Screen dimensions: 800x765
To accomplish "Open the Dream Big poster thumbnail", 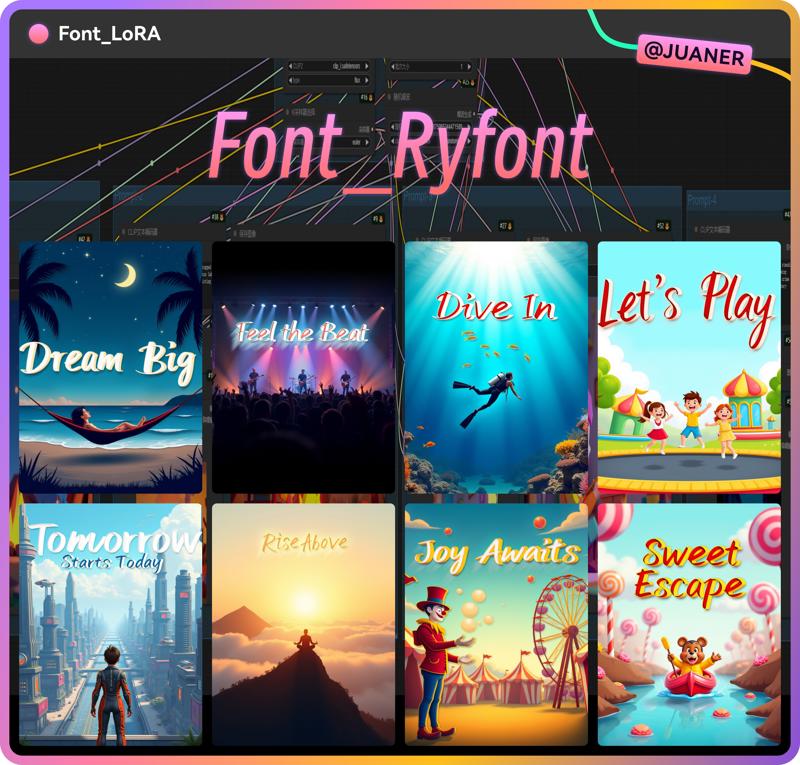I will coord(111,367).
